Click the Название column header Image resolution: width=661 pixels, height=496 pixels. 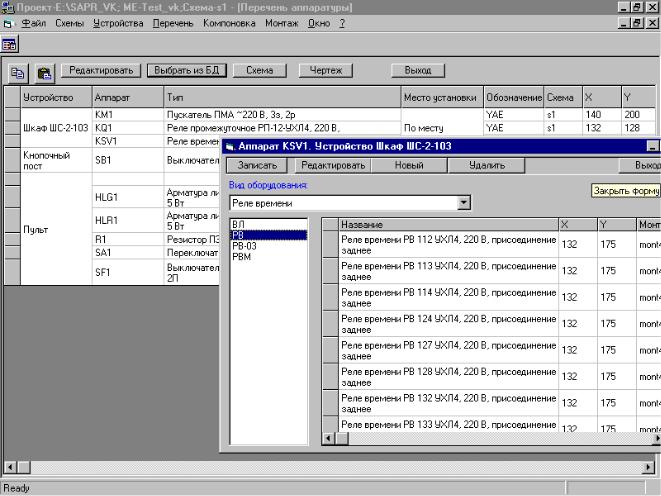[x=447, y=225]
